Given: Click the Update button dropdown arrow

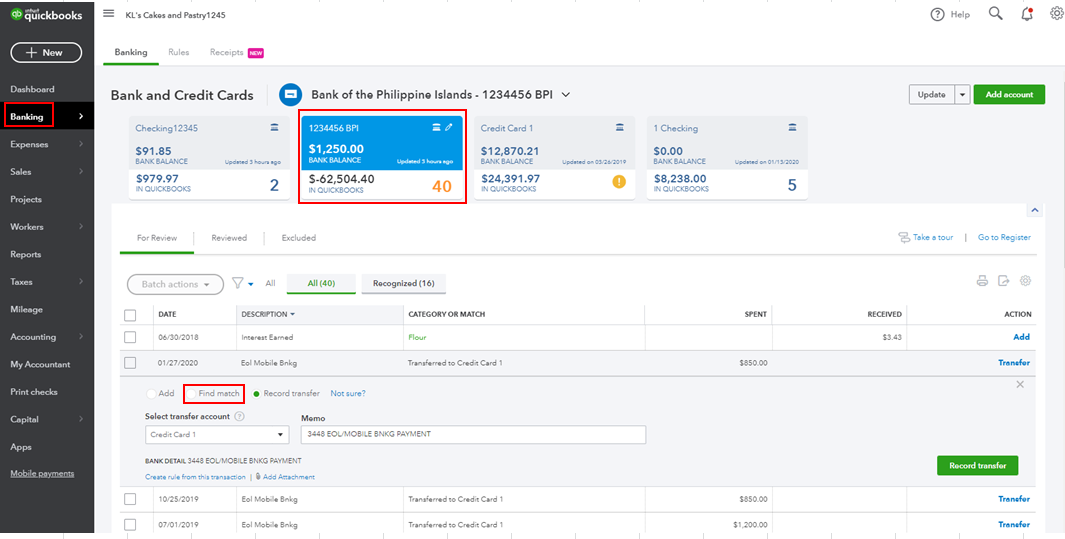Looking at the screenshot, I should (962, 94).
